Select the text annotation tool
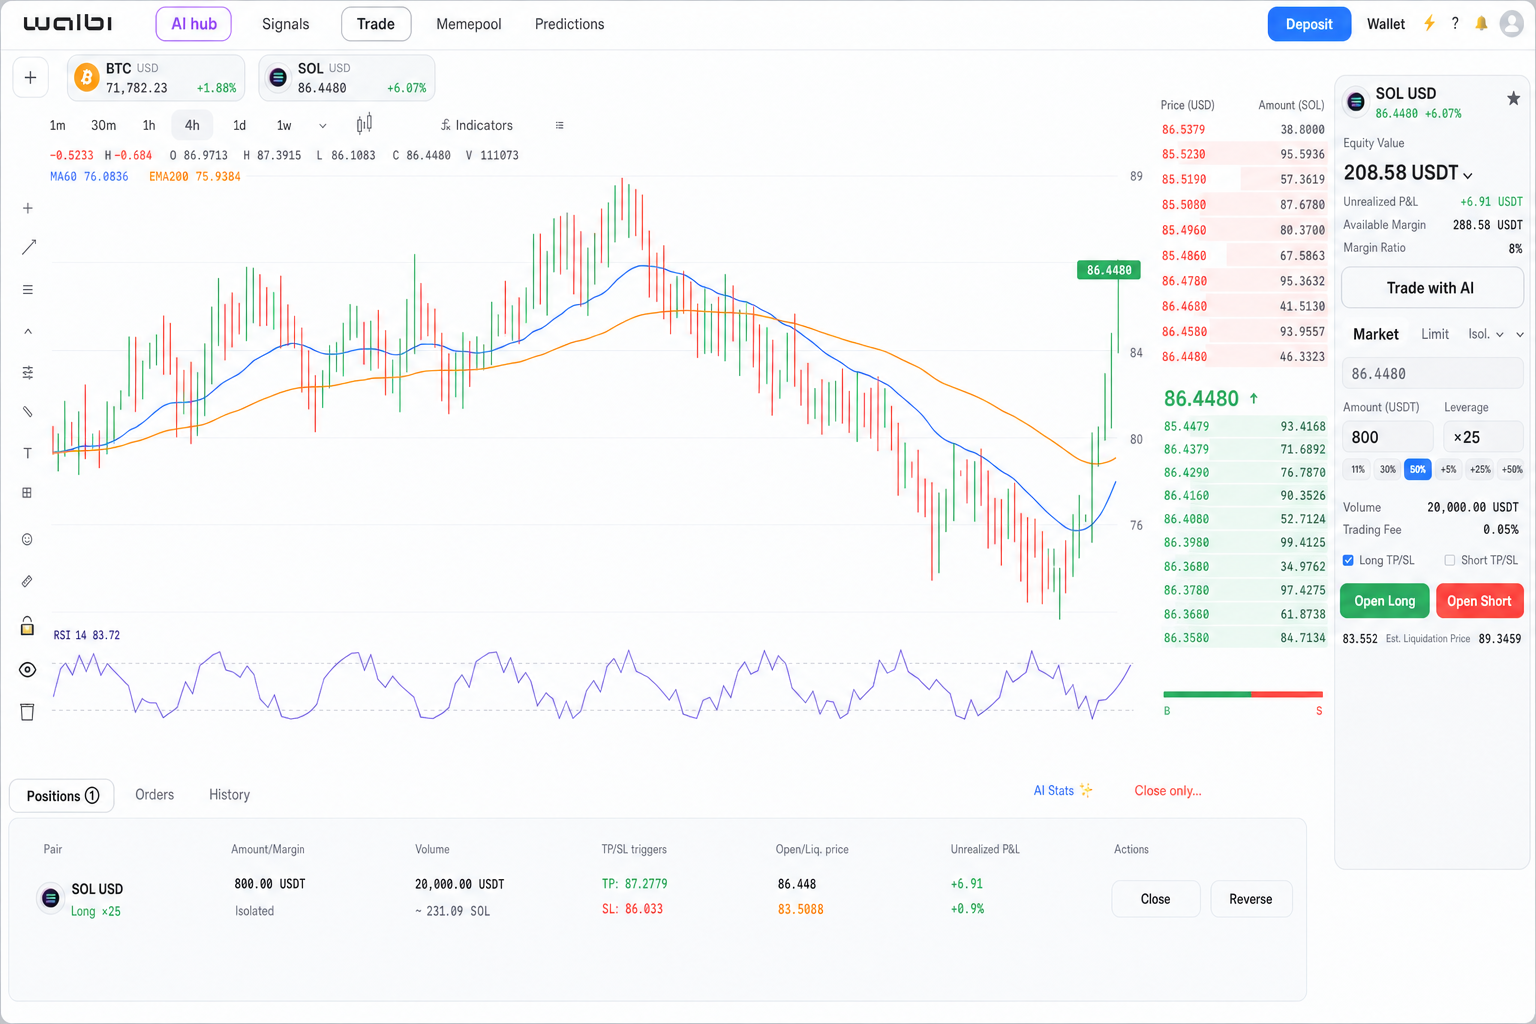The height and width of the screenshot is (1024, 1536). point(28,453)
